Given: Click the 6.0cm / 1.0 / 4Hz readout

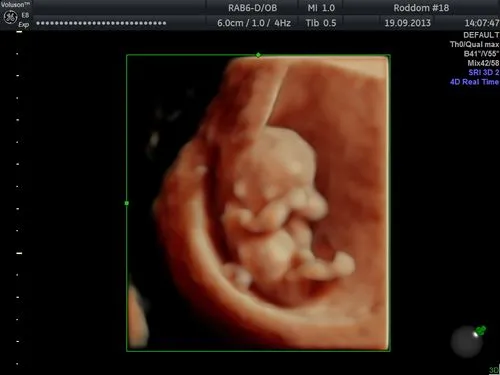Looking at the screenshot, I should (x=254, y=23).
